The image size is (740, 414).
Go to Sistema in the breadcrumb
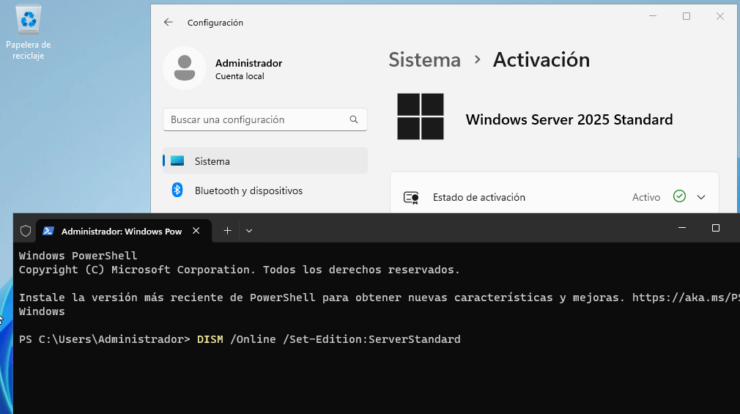point(424,60)
